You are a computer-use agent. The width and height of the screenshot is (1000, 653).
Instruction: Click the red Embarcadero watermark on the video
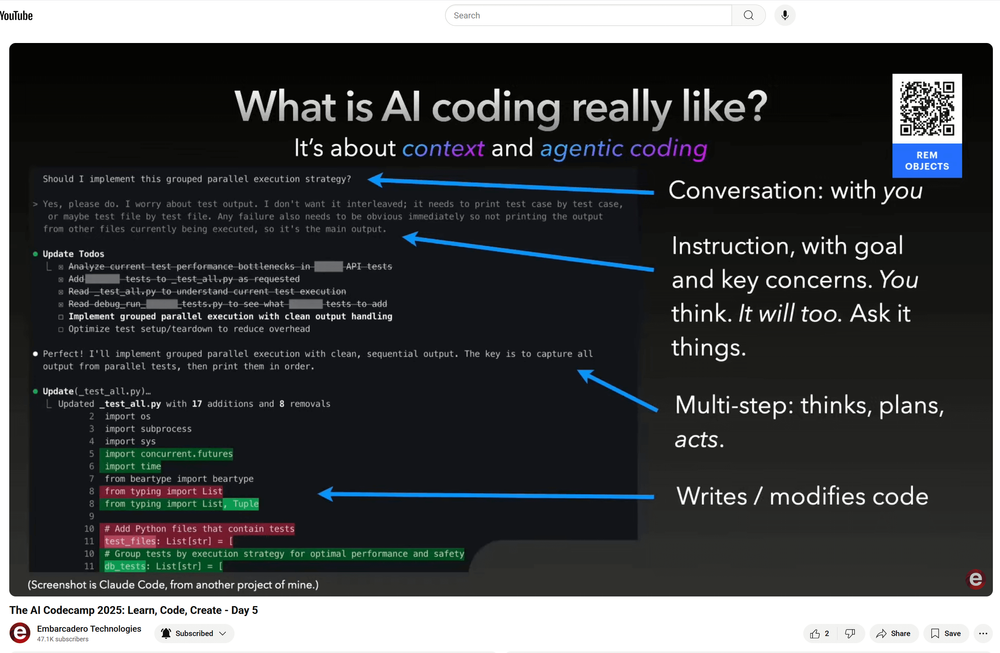pos(975,578)
